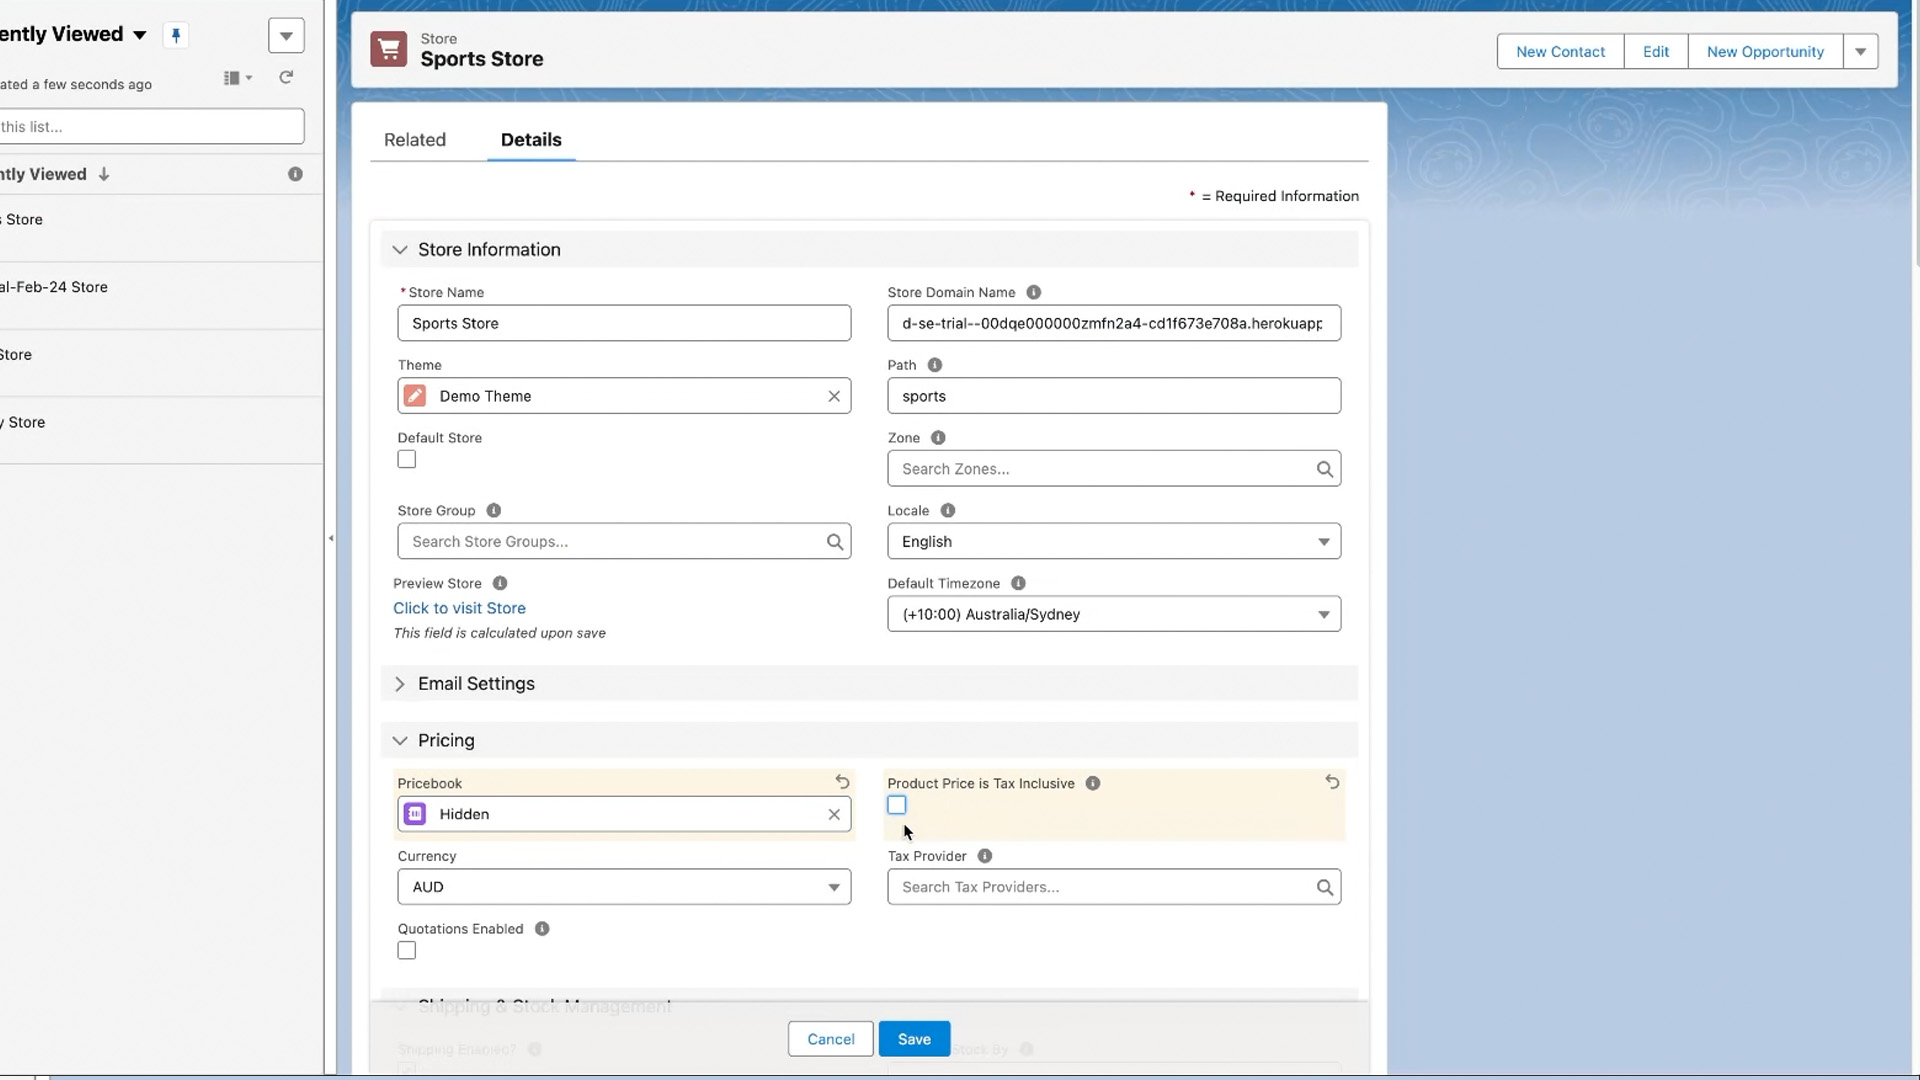Click the Store shopping cart icon

(x=388, y=49)
